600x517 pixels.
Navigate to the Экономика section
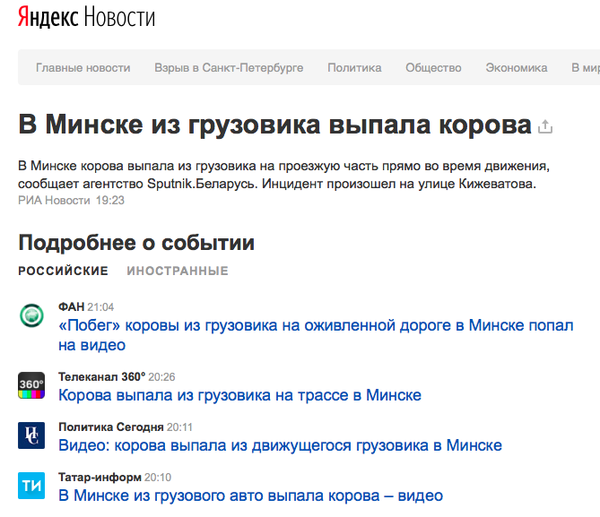(516, 68)
